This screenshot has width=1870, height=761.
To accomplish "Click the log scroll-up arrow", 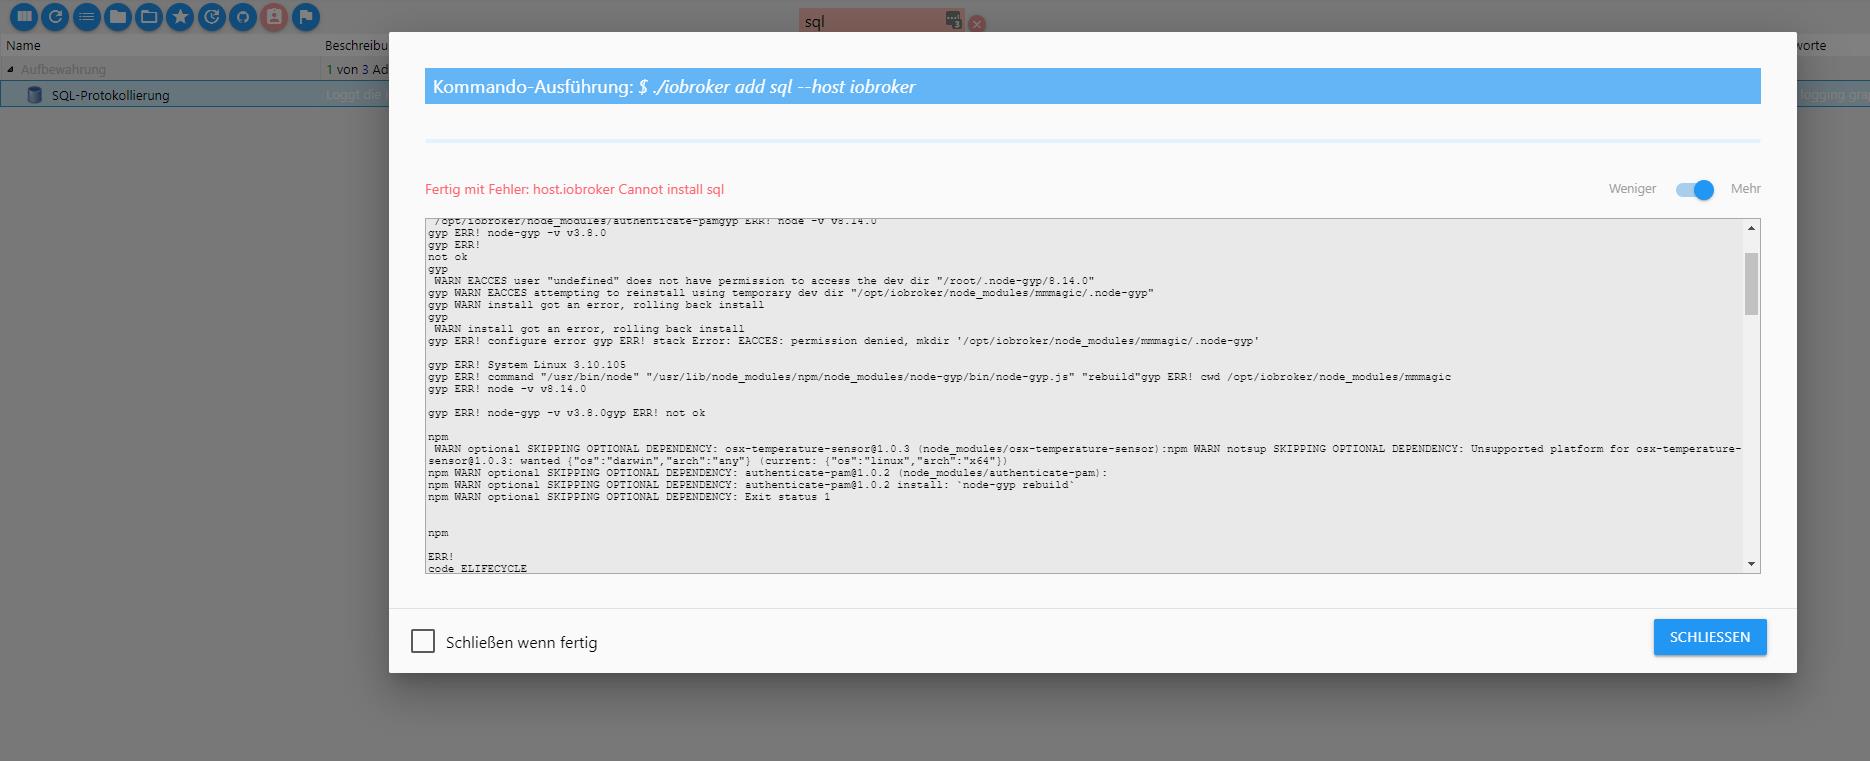I will point(1751,229).
